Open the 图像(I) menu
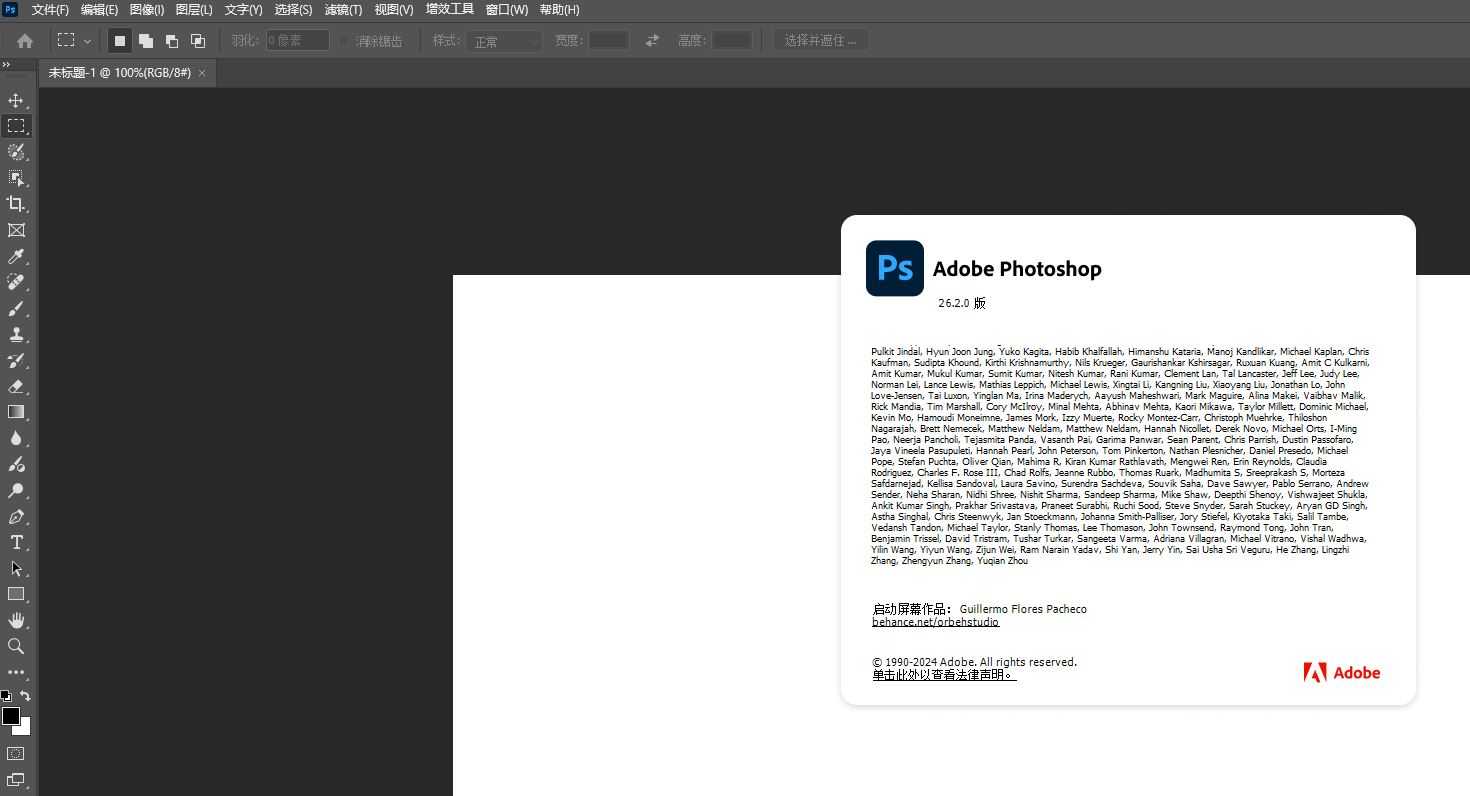 coord(147,10)
